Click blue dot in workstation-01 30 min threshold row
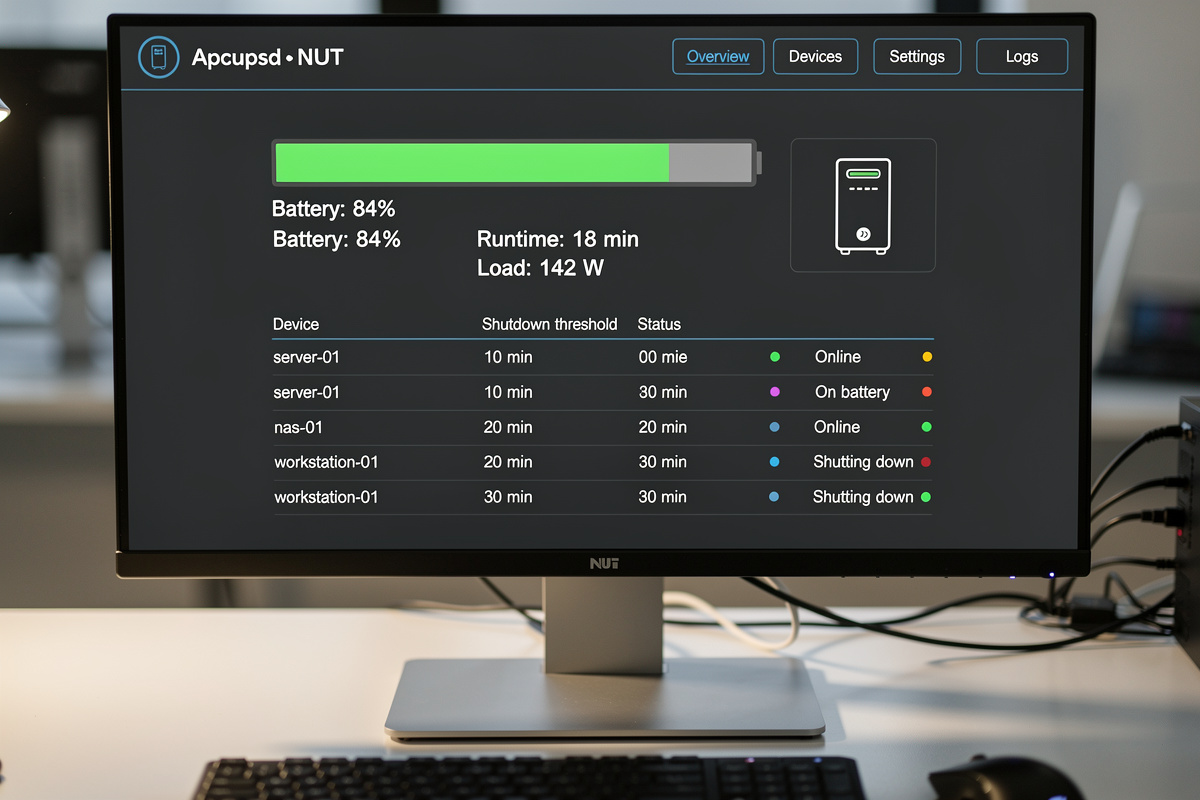 pyautogui.click(x=774, y=497)
